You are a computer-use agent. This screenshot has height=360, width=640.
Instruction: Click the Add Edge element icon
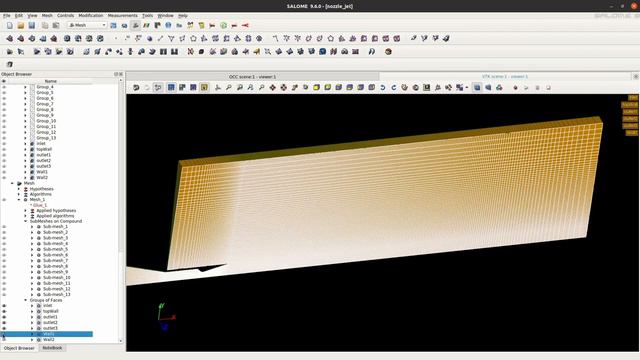[160, 38]
